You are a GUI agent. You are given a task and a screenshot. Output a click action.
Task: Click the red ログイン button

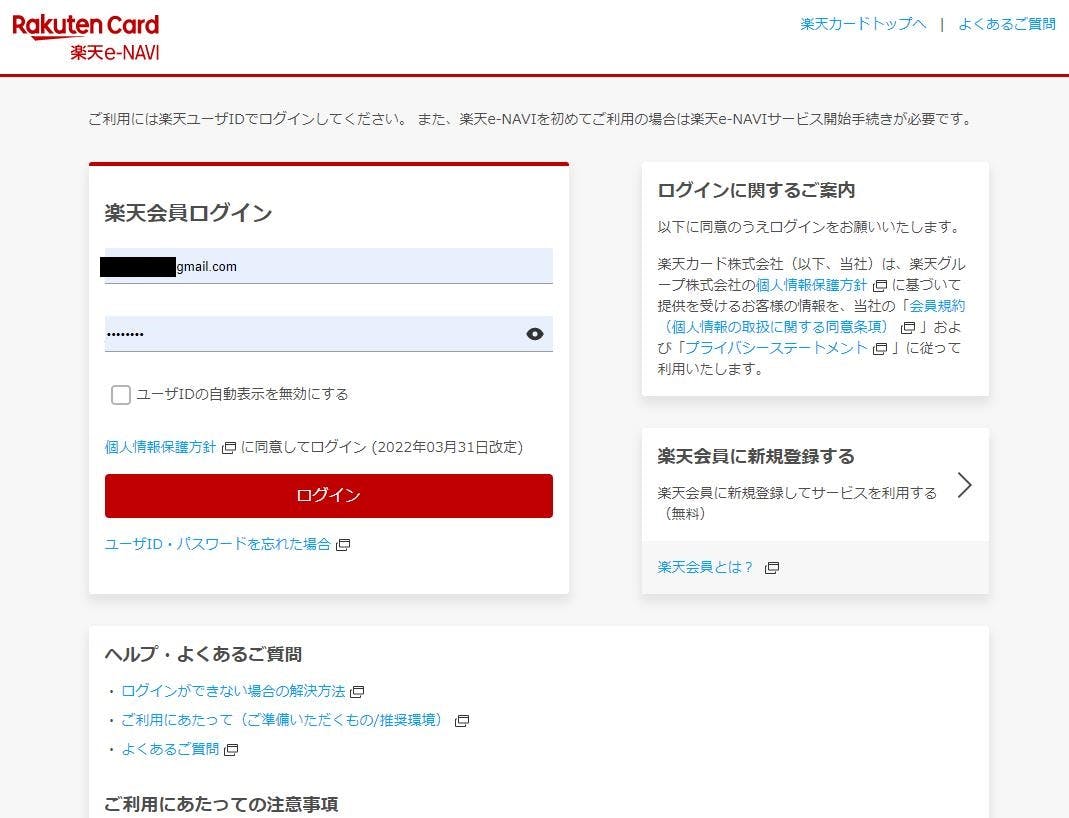[329, 496]
